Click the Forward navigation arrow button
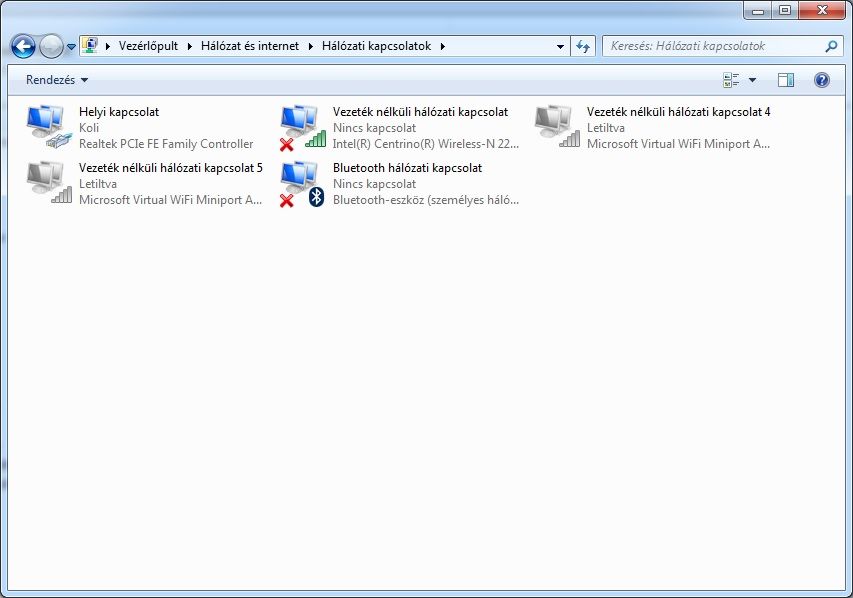Image resolution: width=853 pixels, height=598 pixels. (x=52, y=46)
